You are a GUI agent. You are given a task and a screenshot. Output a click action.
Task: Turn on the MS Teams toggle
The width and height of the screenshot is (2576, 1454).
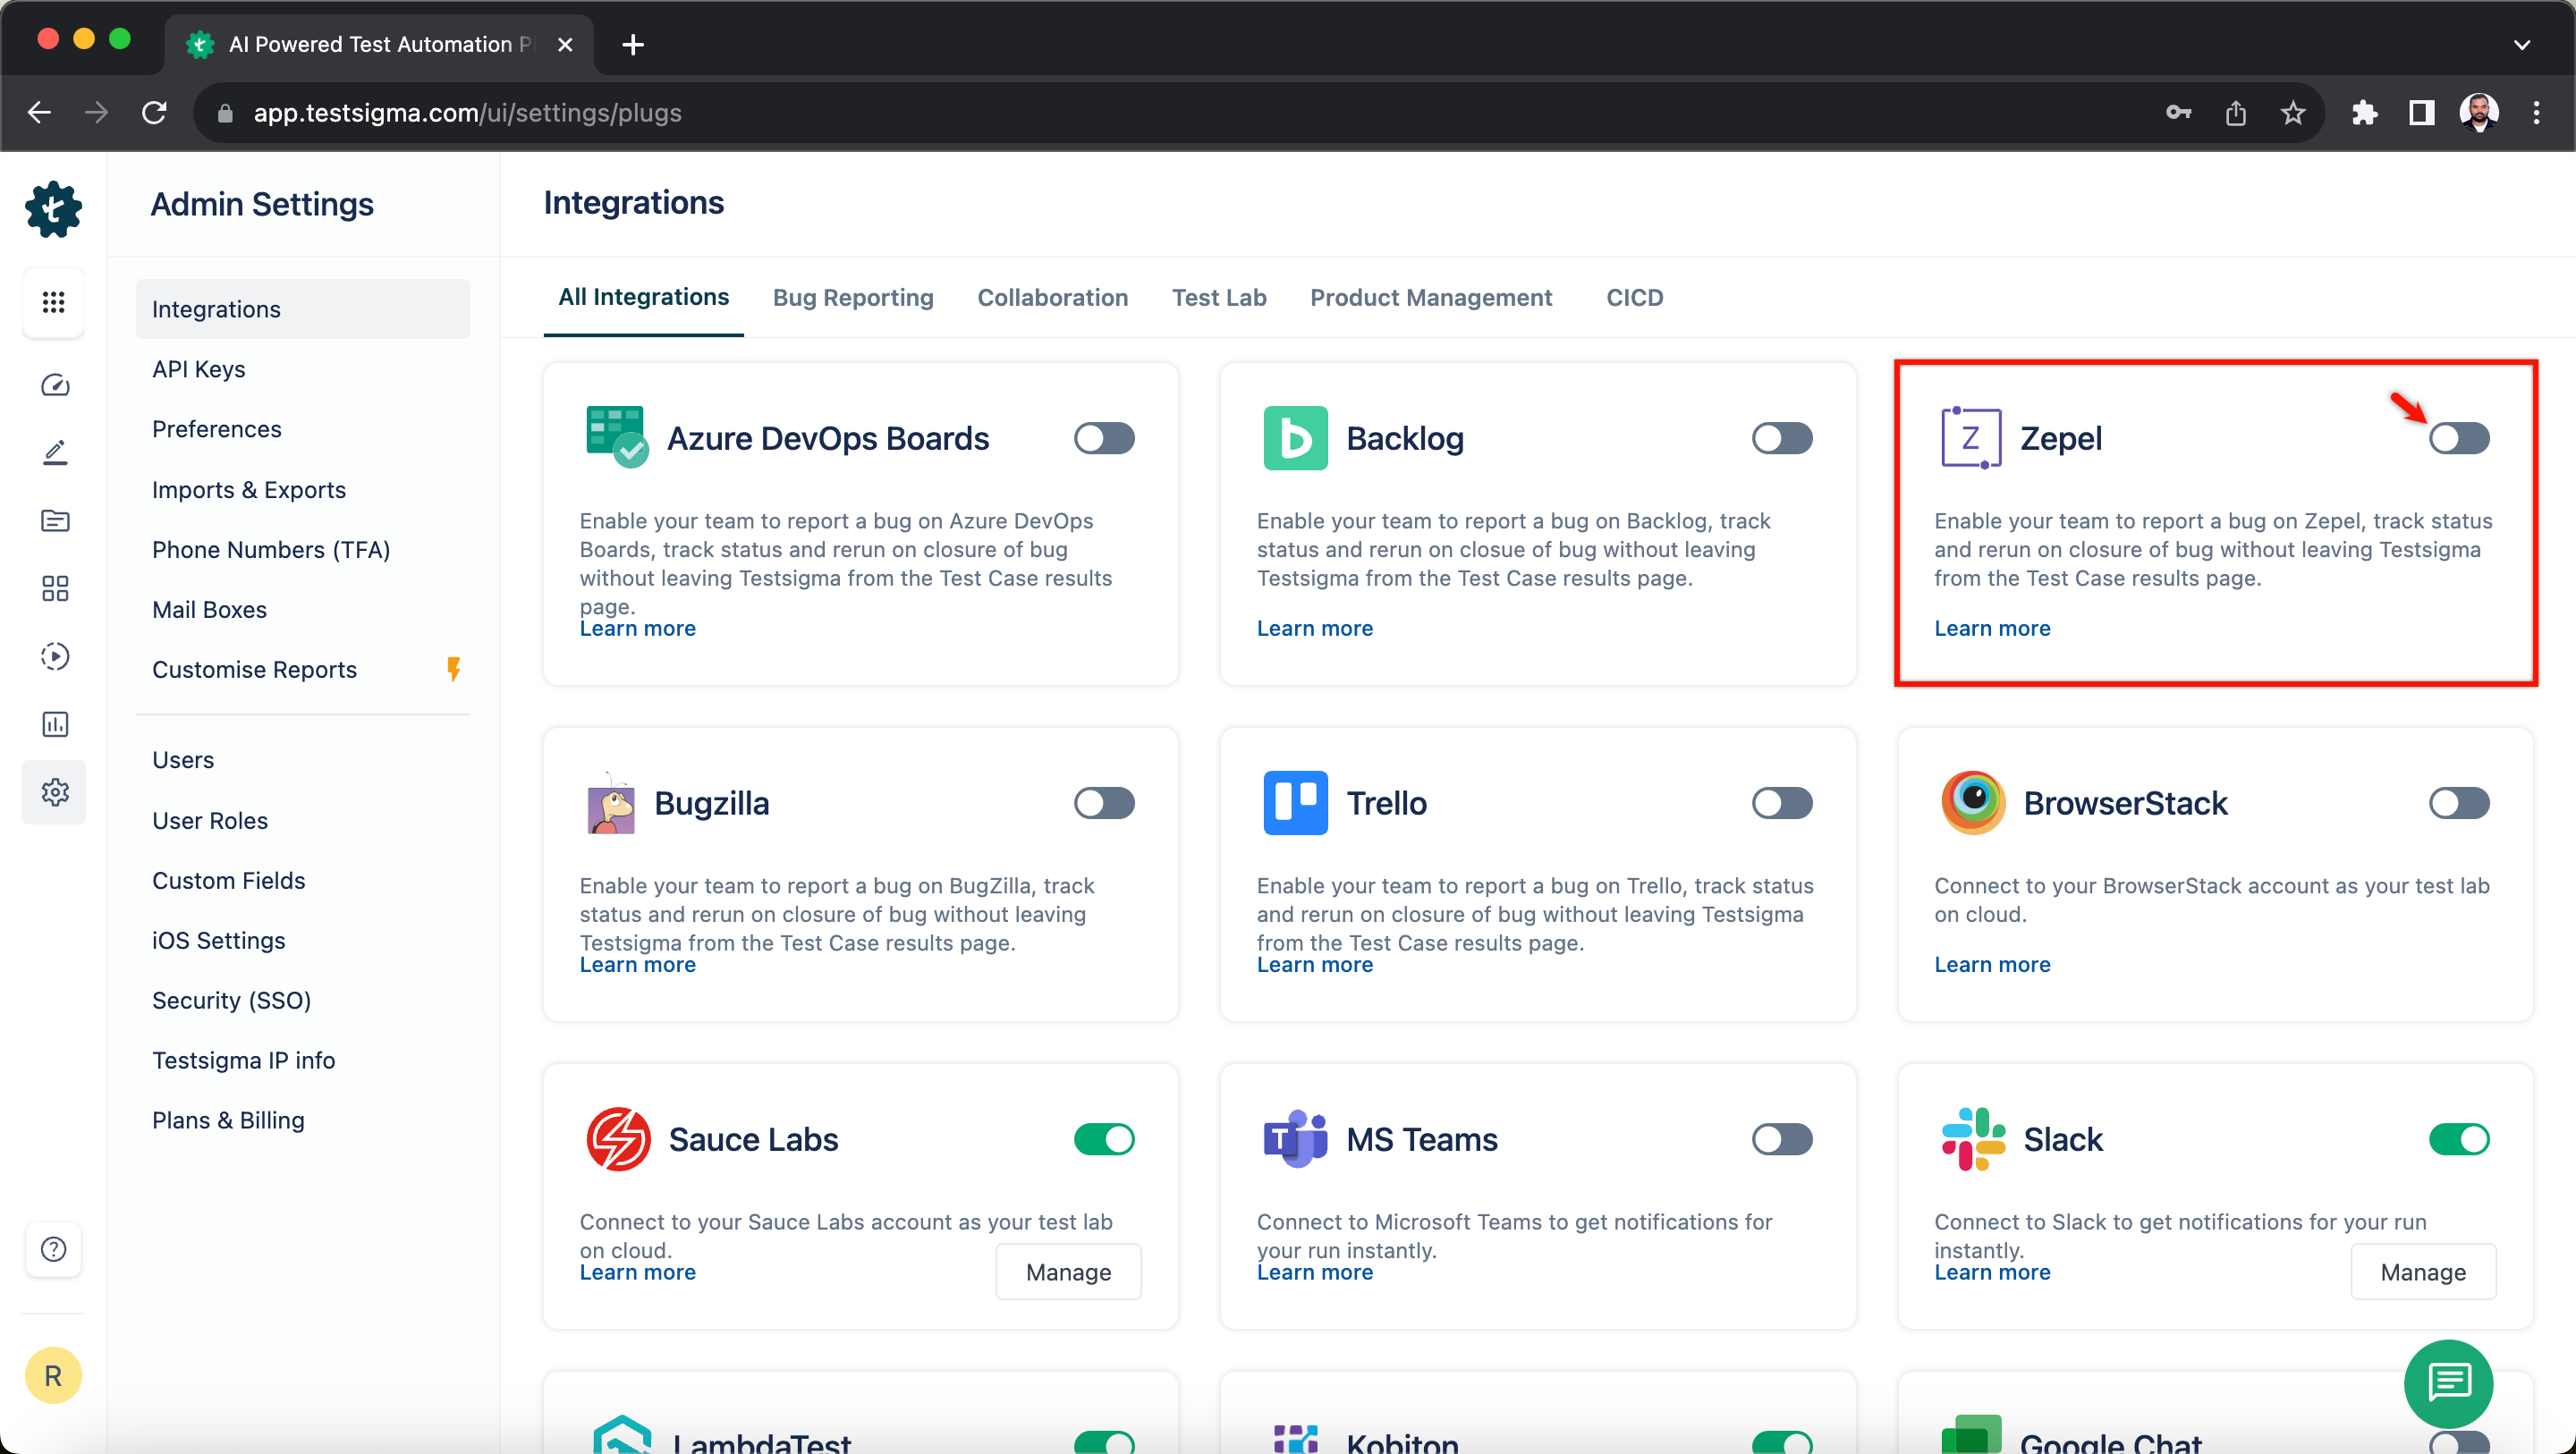click(x=1782, y=1138)
